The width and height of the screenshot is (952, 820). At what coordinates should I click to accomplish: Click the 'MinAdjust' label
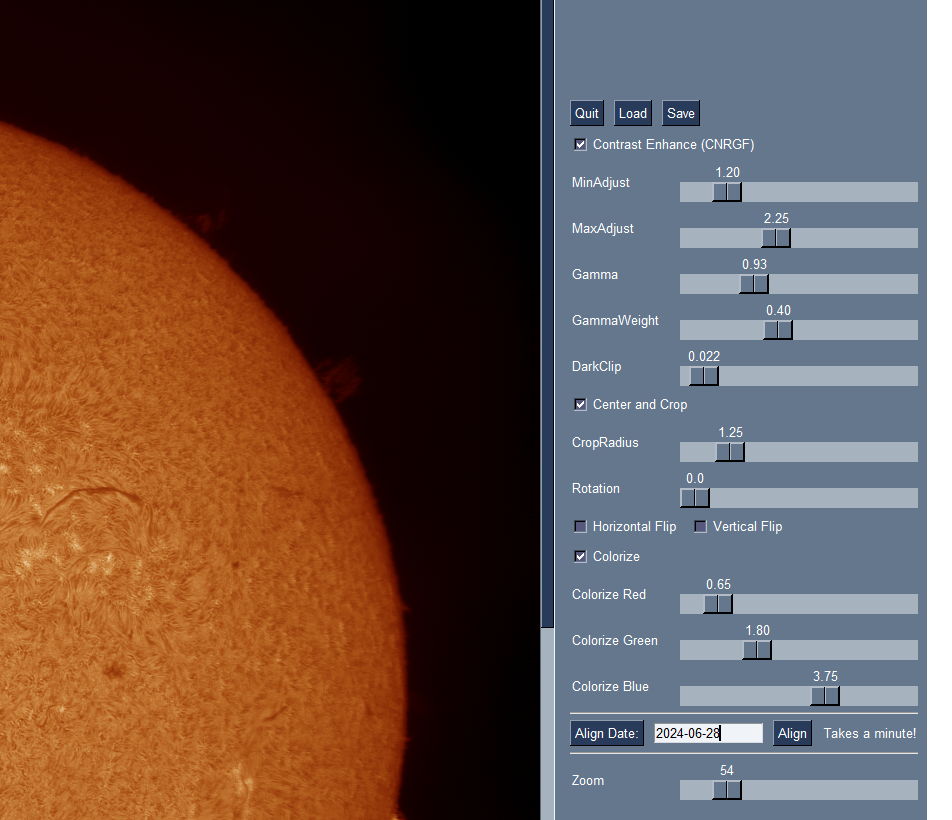click(600, 183)
